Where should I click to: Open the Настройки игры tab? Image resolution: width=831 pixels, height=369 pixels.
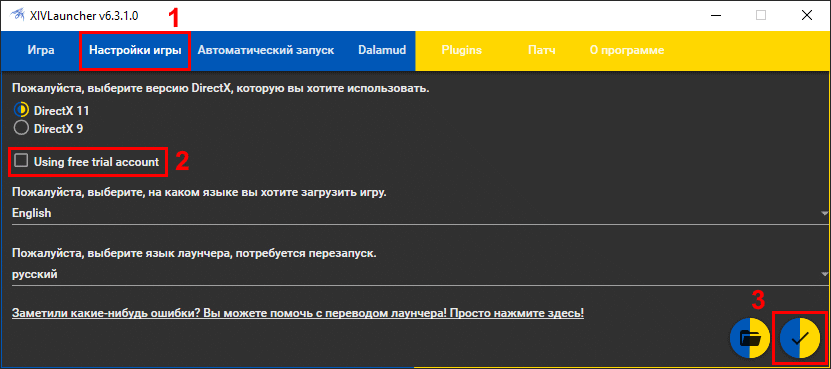135,50
